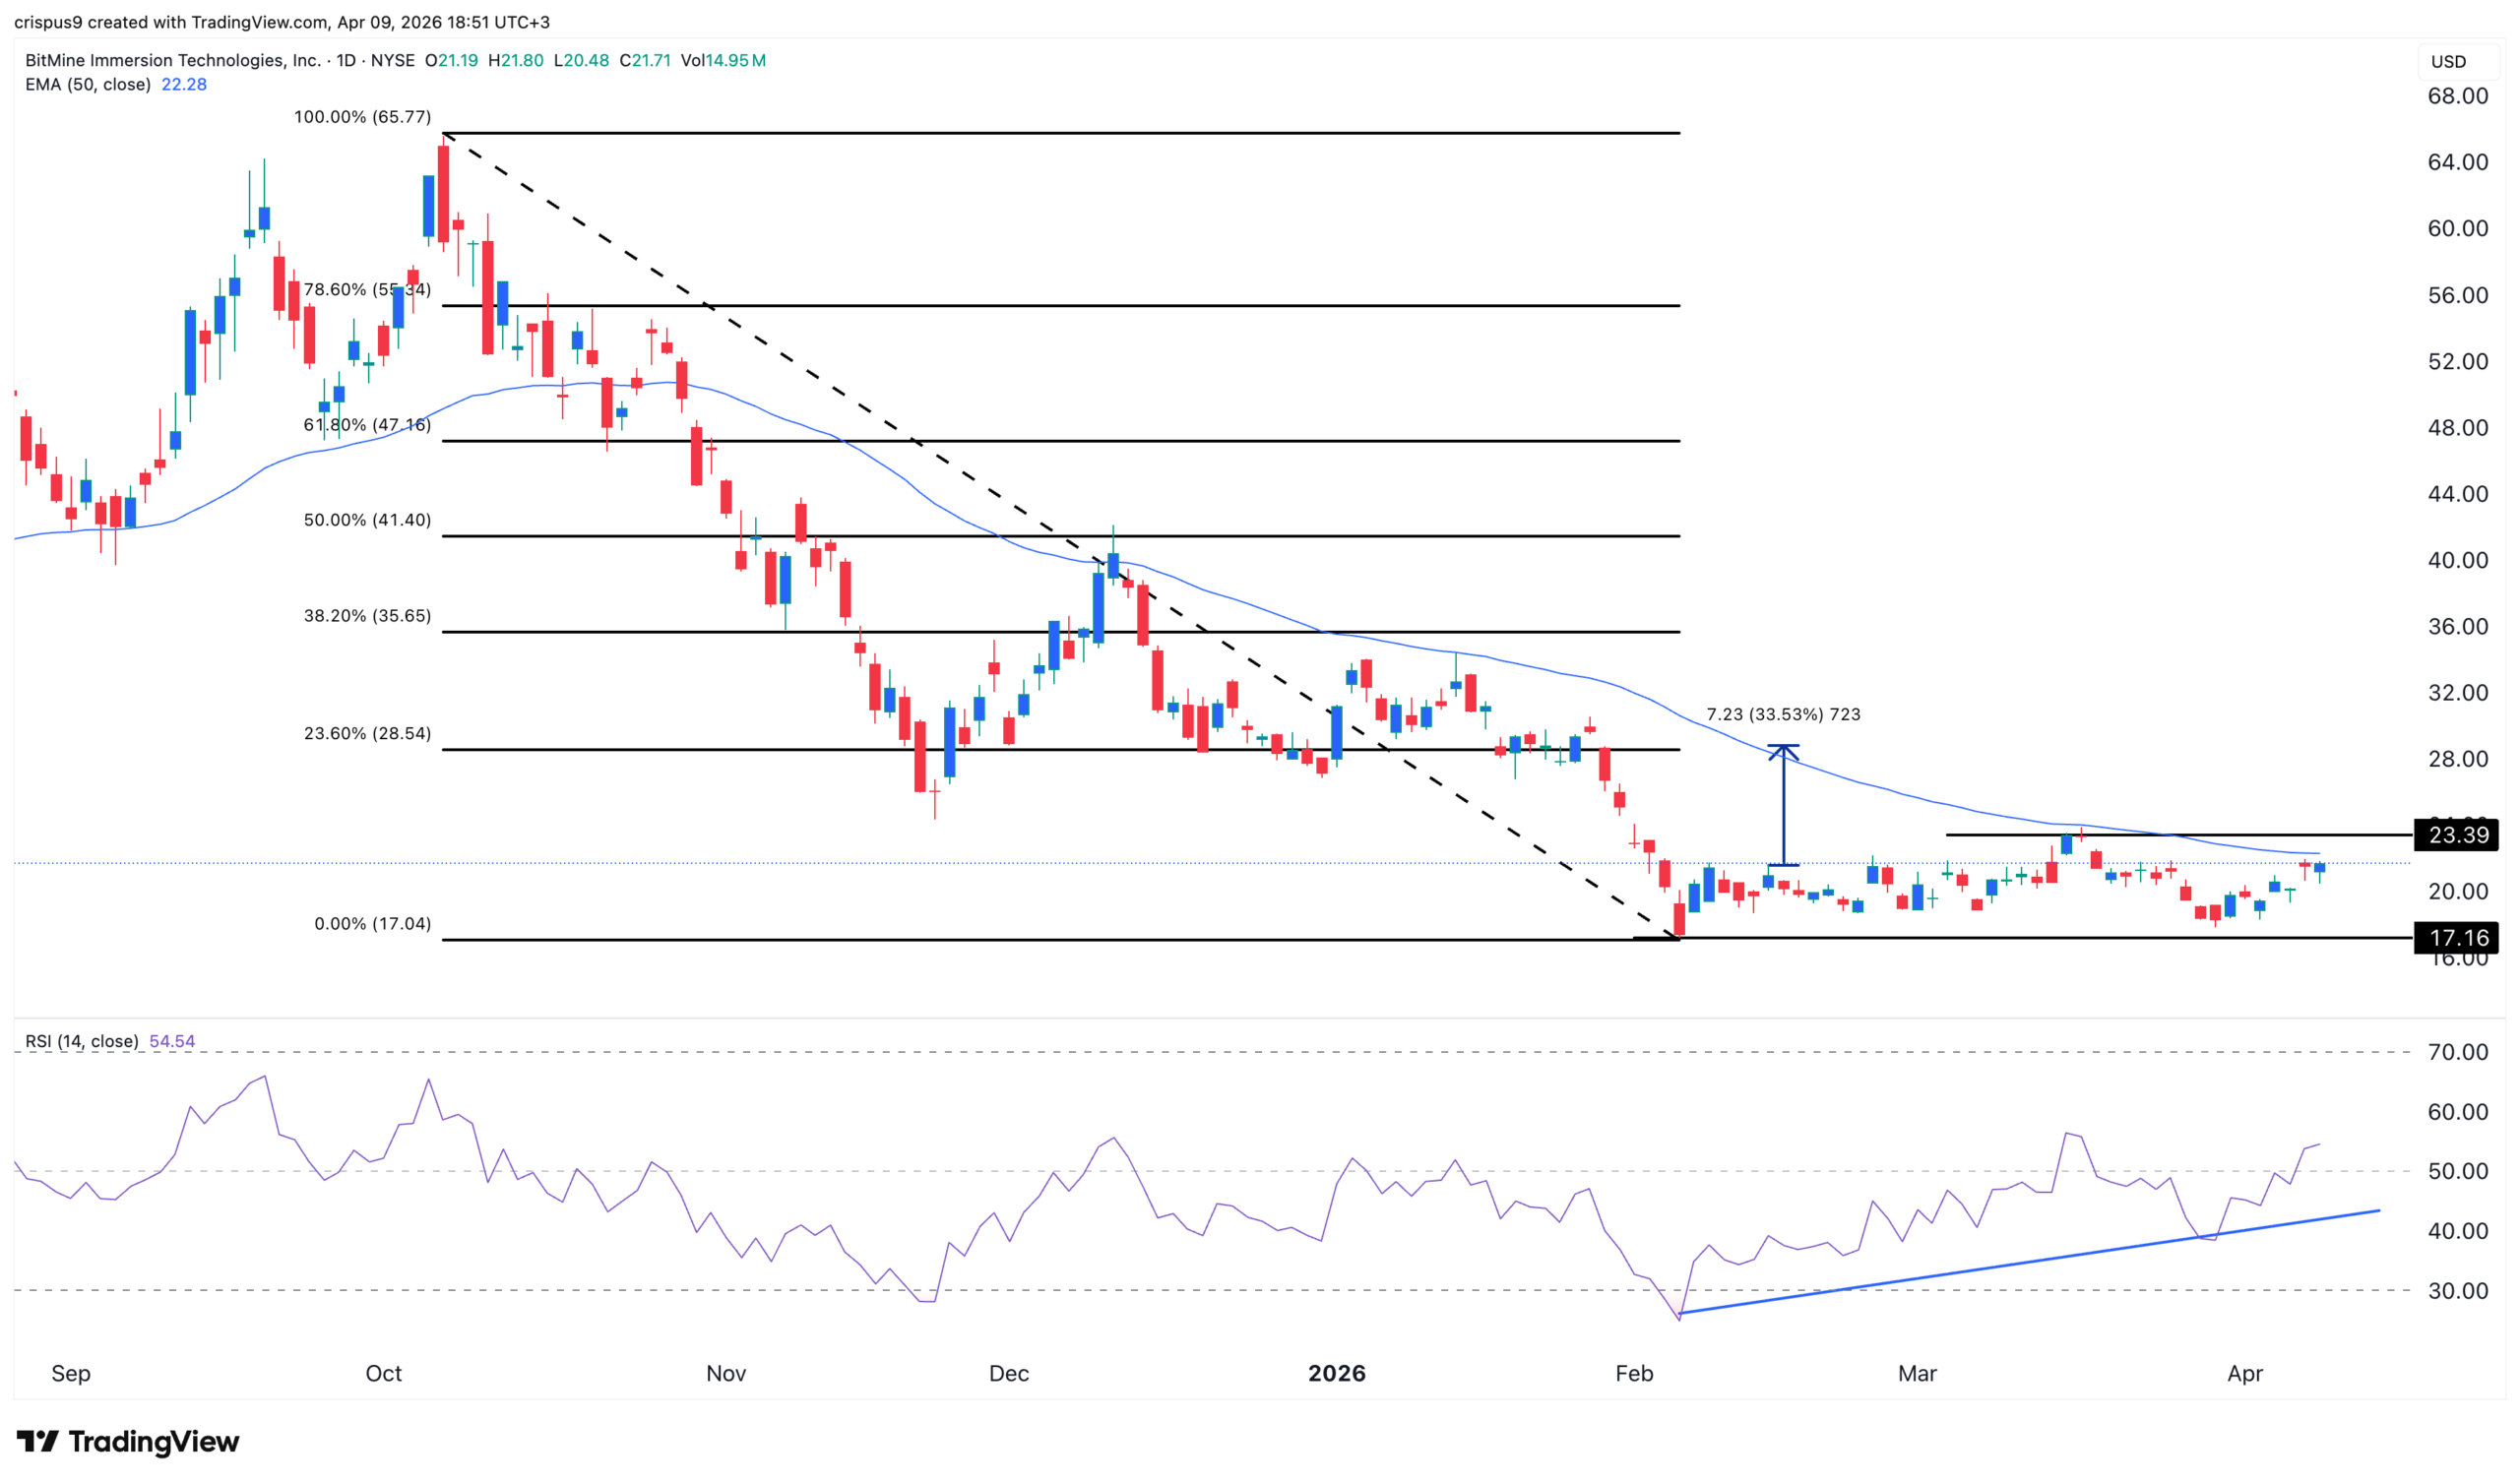Image resolution: width=2520 pixels, height=1484 pixels.
Task: Click the 23.39 price label on axis
Action: click(2457, 835)
